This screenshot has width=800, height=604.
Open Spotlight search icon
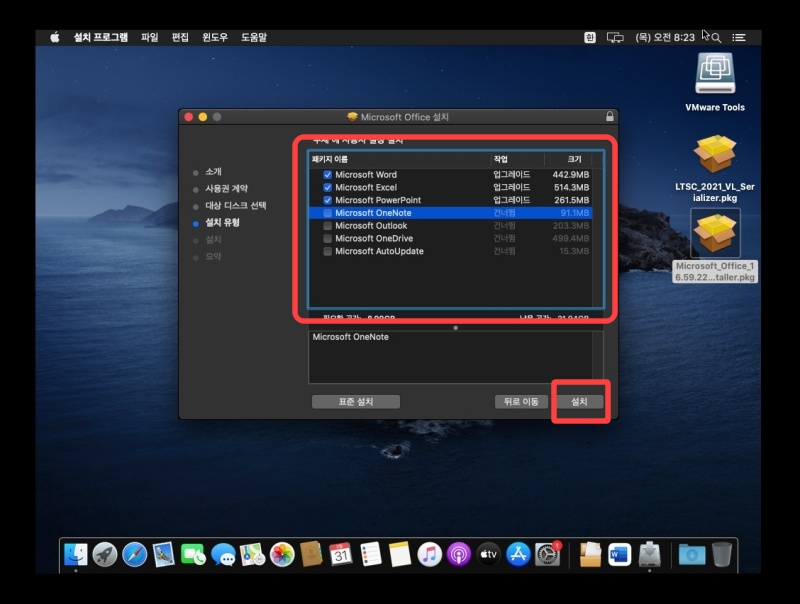coord(716,38)
